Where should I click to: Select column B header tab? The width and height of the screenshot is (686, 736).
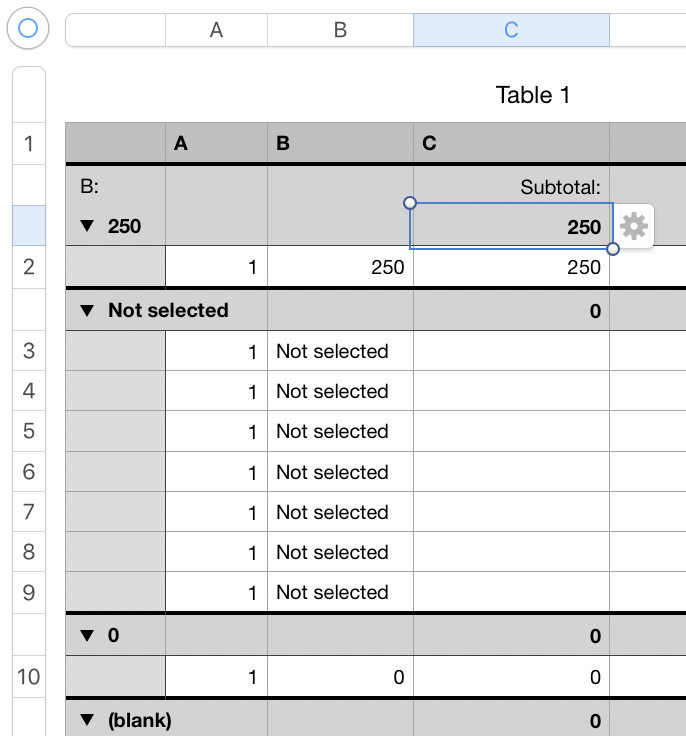340,30
